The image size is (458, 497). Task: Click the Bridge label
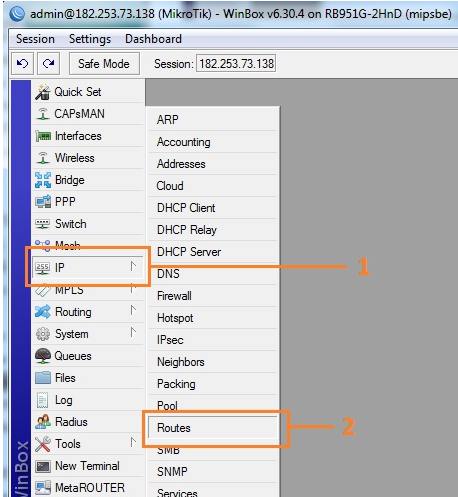[70, 180]
